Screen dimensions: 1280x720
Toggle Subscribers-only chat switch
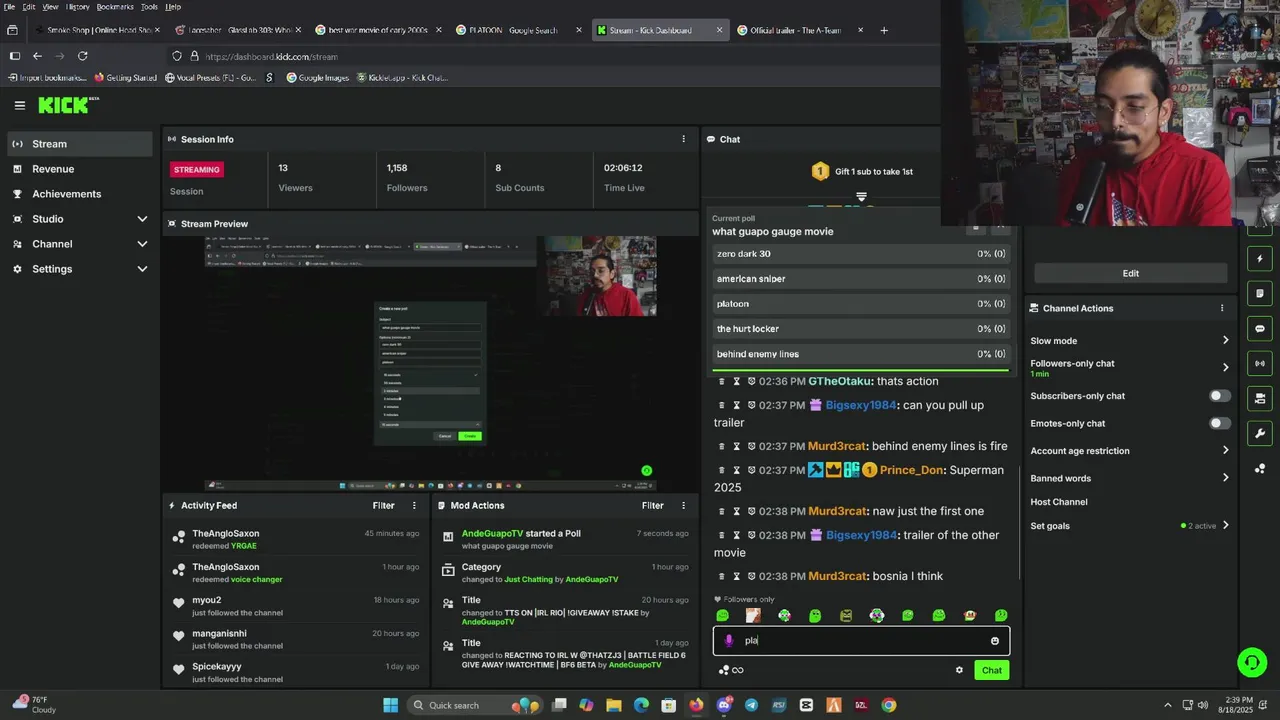(1220, 396)
